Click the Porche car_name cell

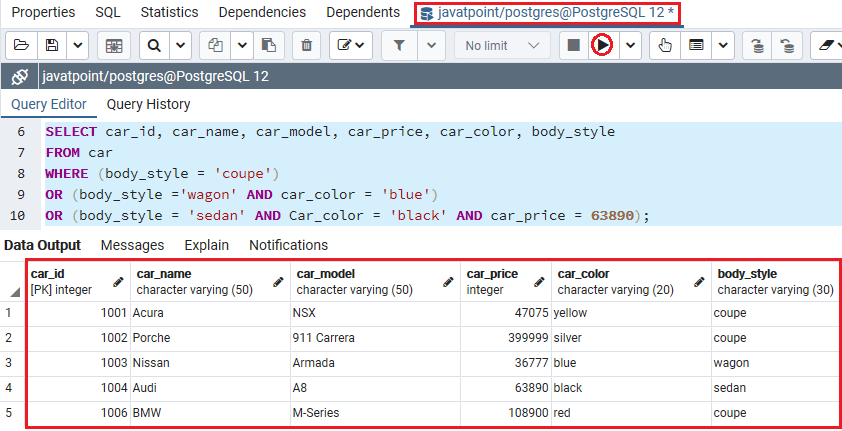pyautogui.click(x=210, y=338)
